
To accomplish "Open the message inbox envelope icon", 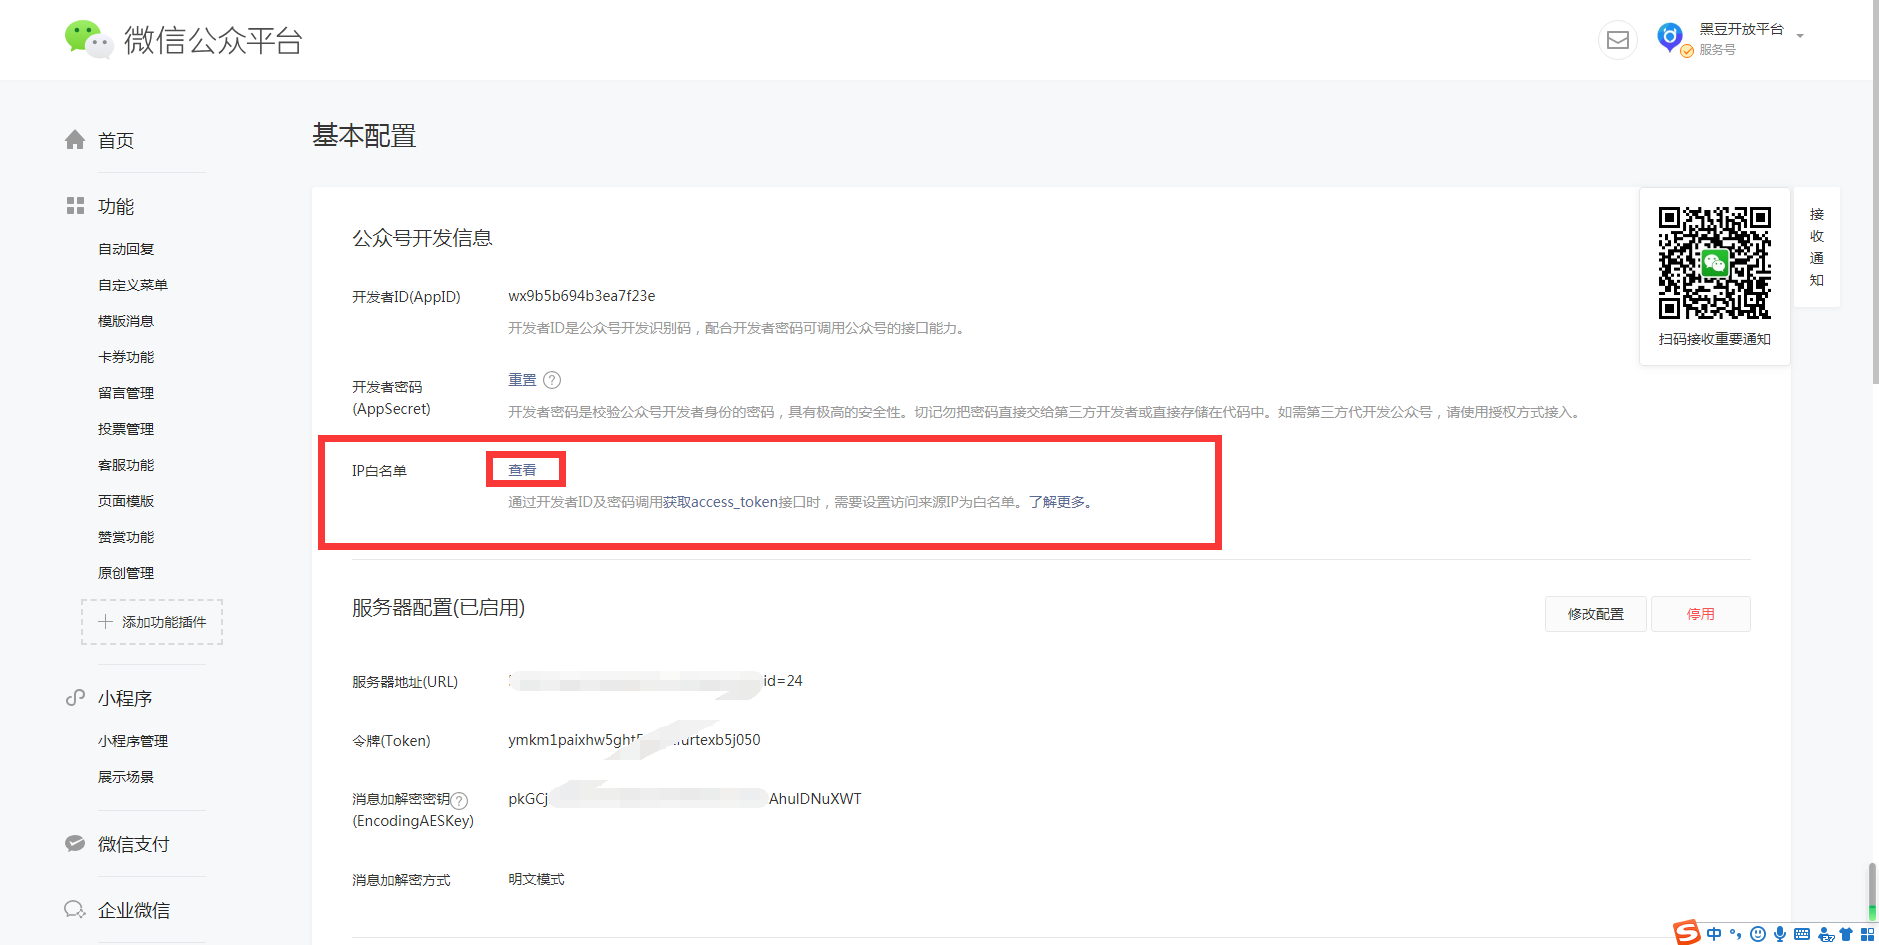I will click(1617, 40).
